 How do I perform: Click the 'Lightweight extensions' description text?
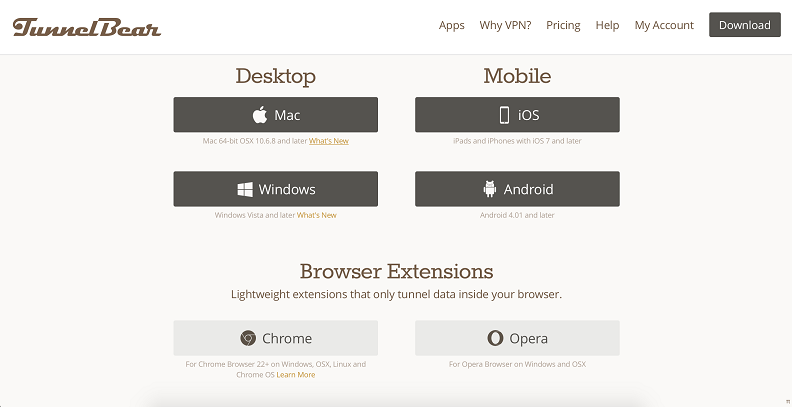coord(397,294)
